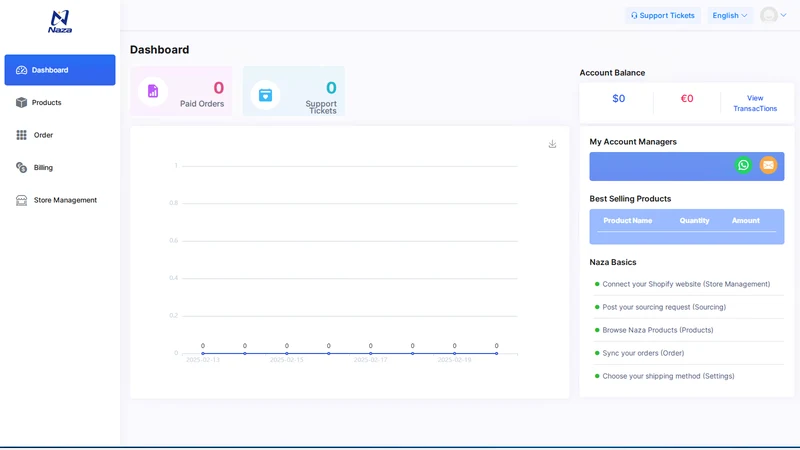
Task: Click the Store Management shop icon
Action: click(21, 200)
